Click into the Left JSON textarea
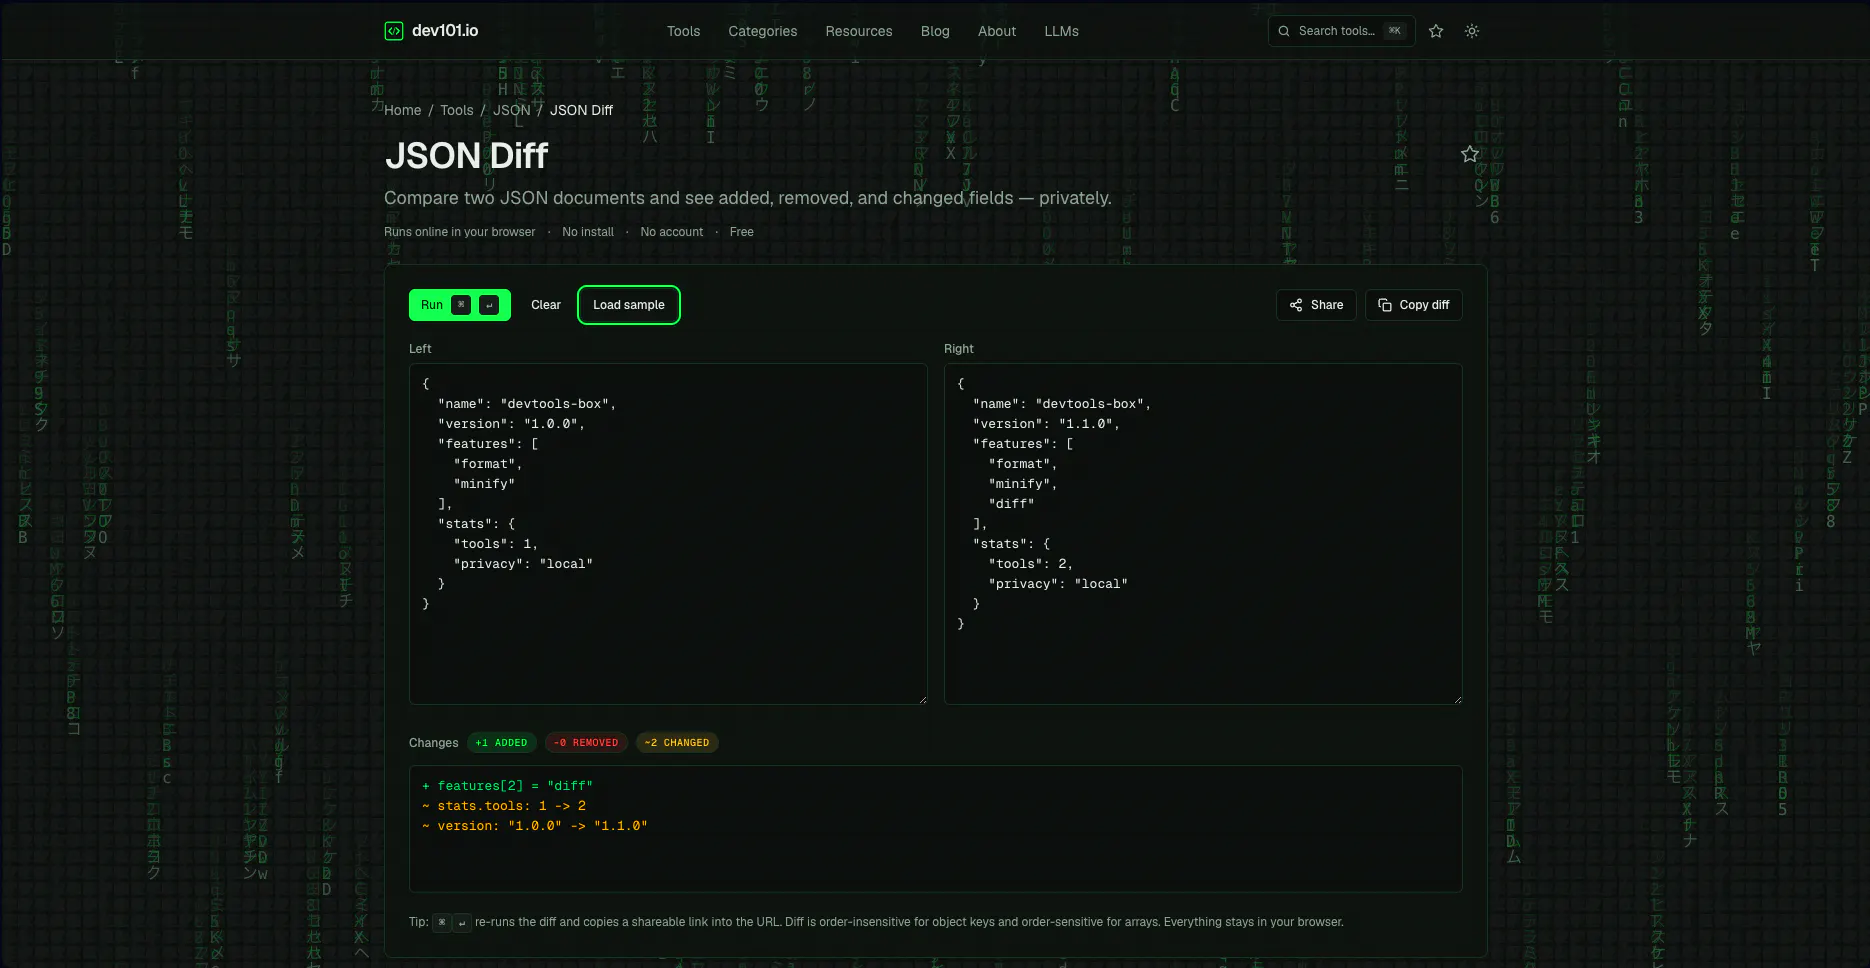 668,534
